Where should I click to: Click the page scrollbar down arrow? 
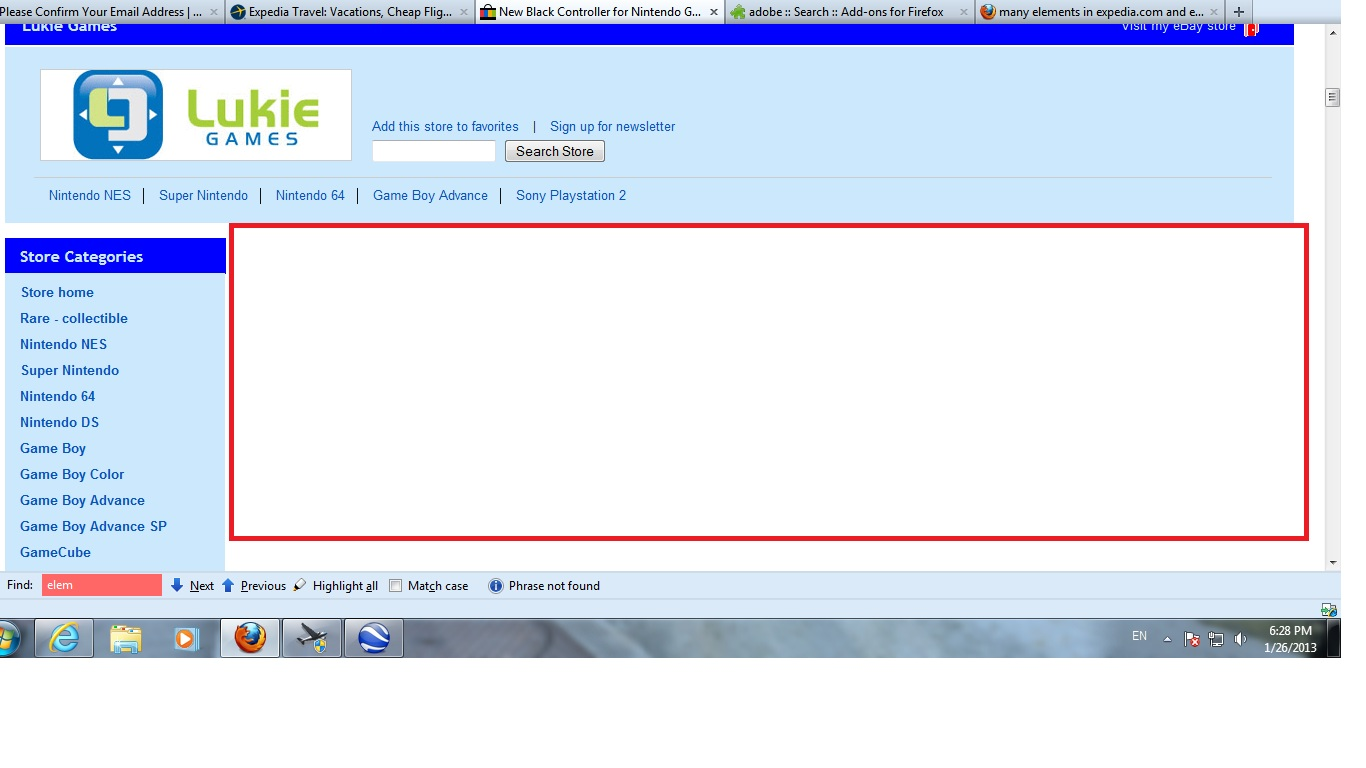(x=1332, y=563)
